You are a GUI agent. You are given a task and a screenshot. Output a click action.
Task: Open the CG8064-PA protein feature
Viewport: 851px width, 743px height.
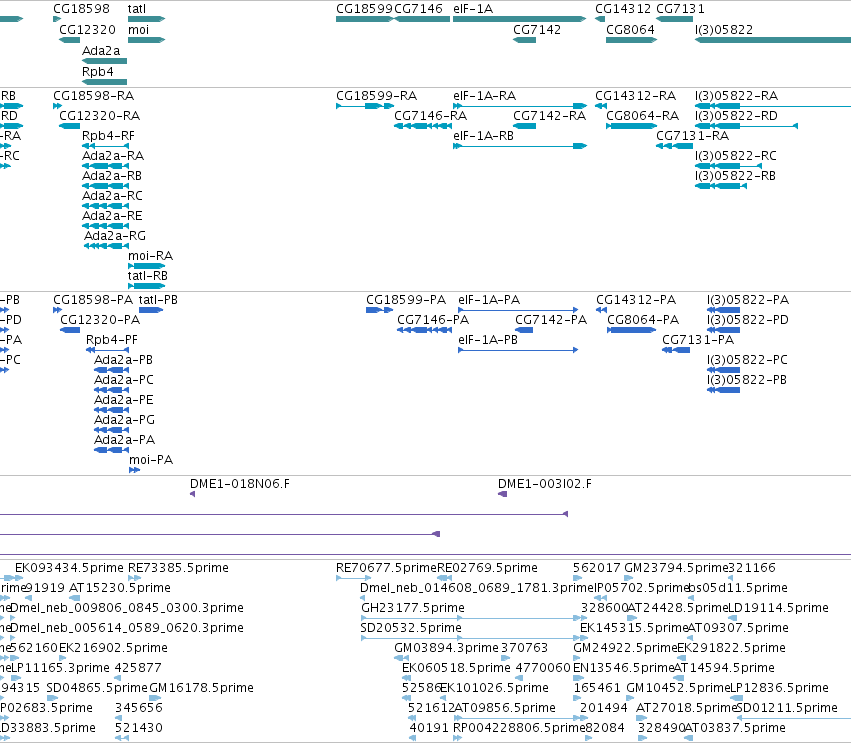[632, 330]
